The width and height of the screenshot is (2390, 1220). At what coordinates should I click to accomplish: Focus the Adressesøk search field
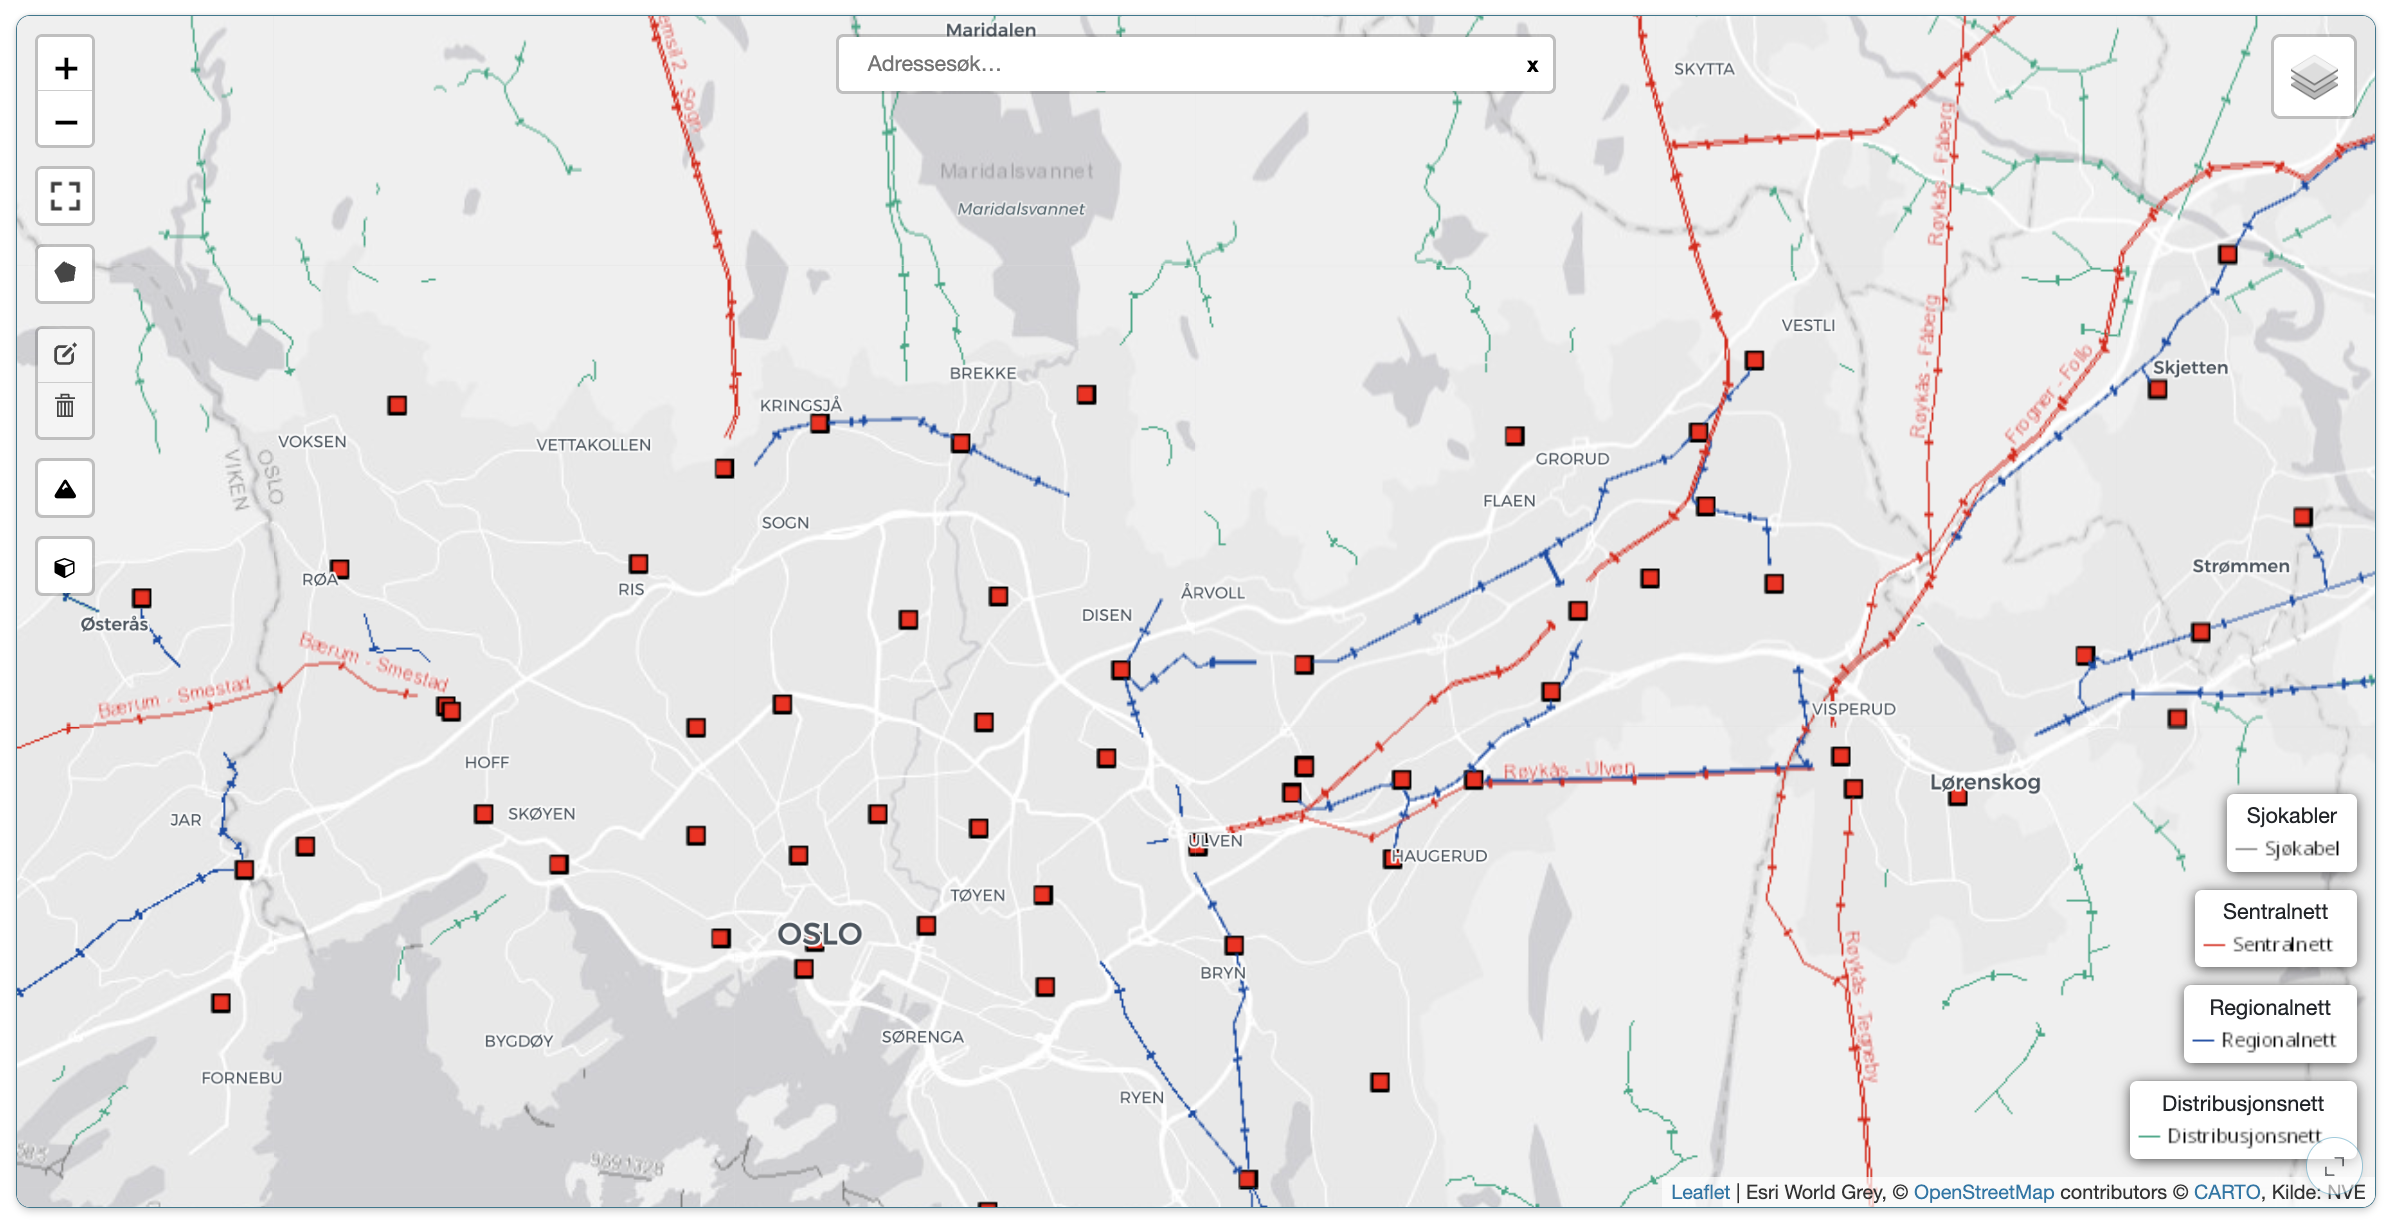pos(1180,64)
